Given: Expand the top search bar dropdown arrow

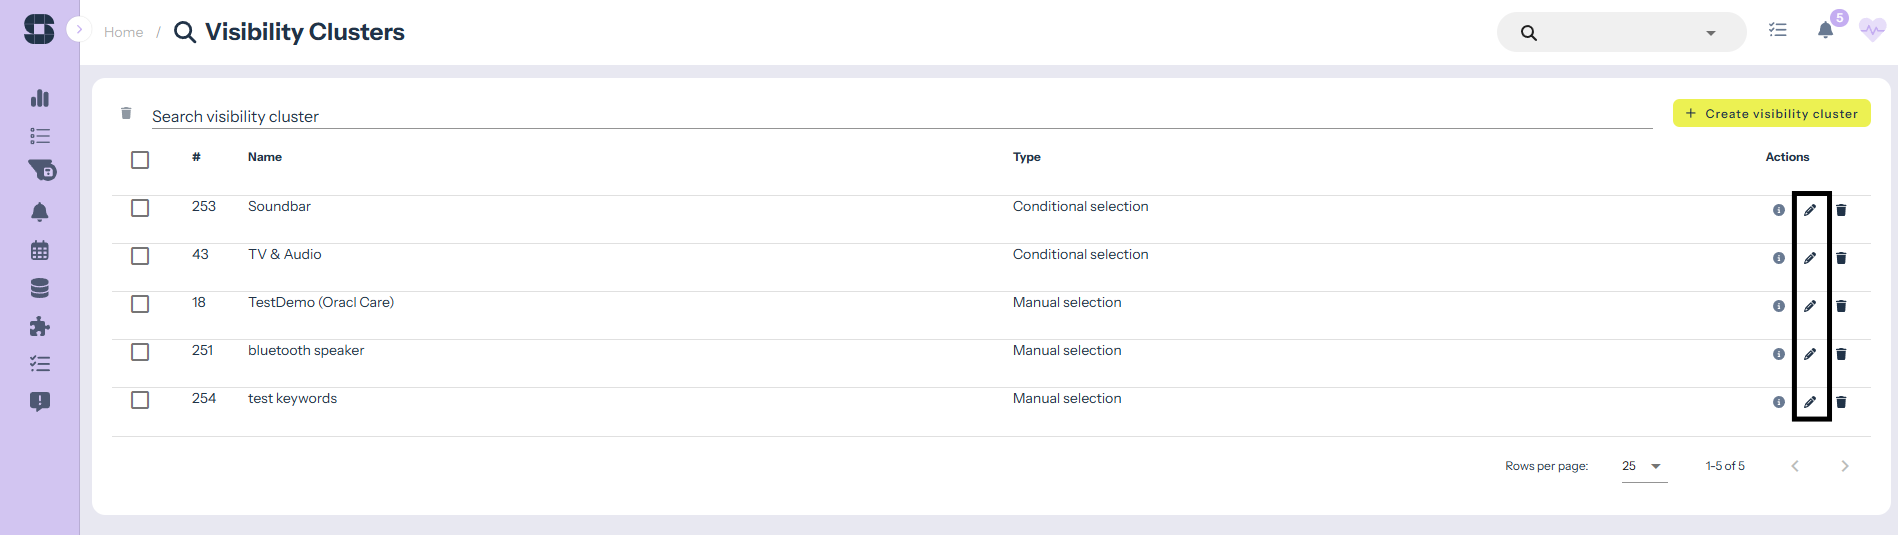Looking at the screenshot, I should (1711, 33).
